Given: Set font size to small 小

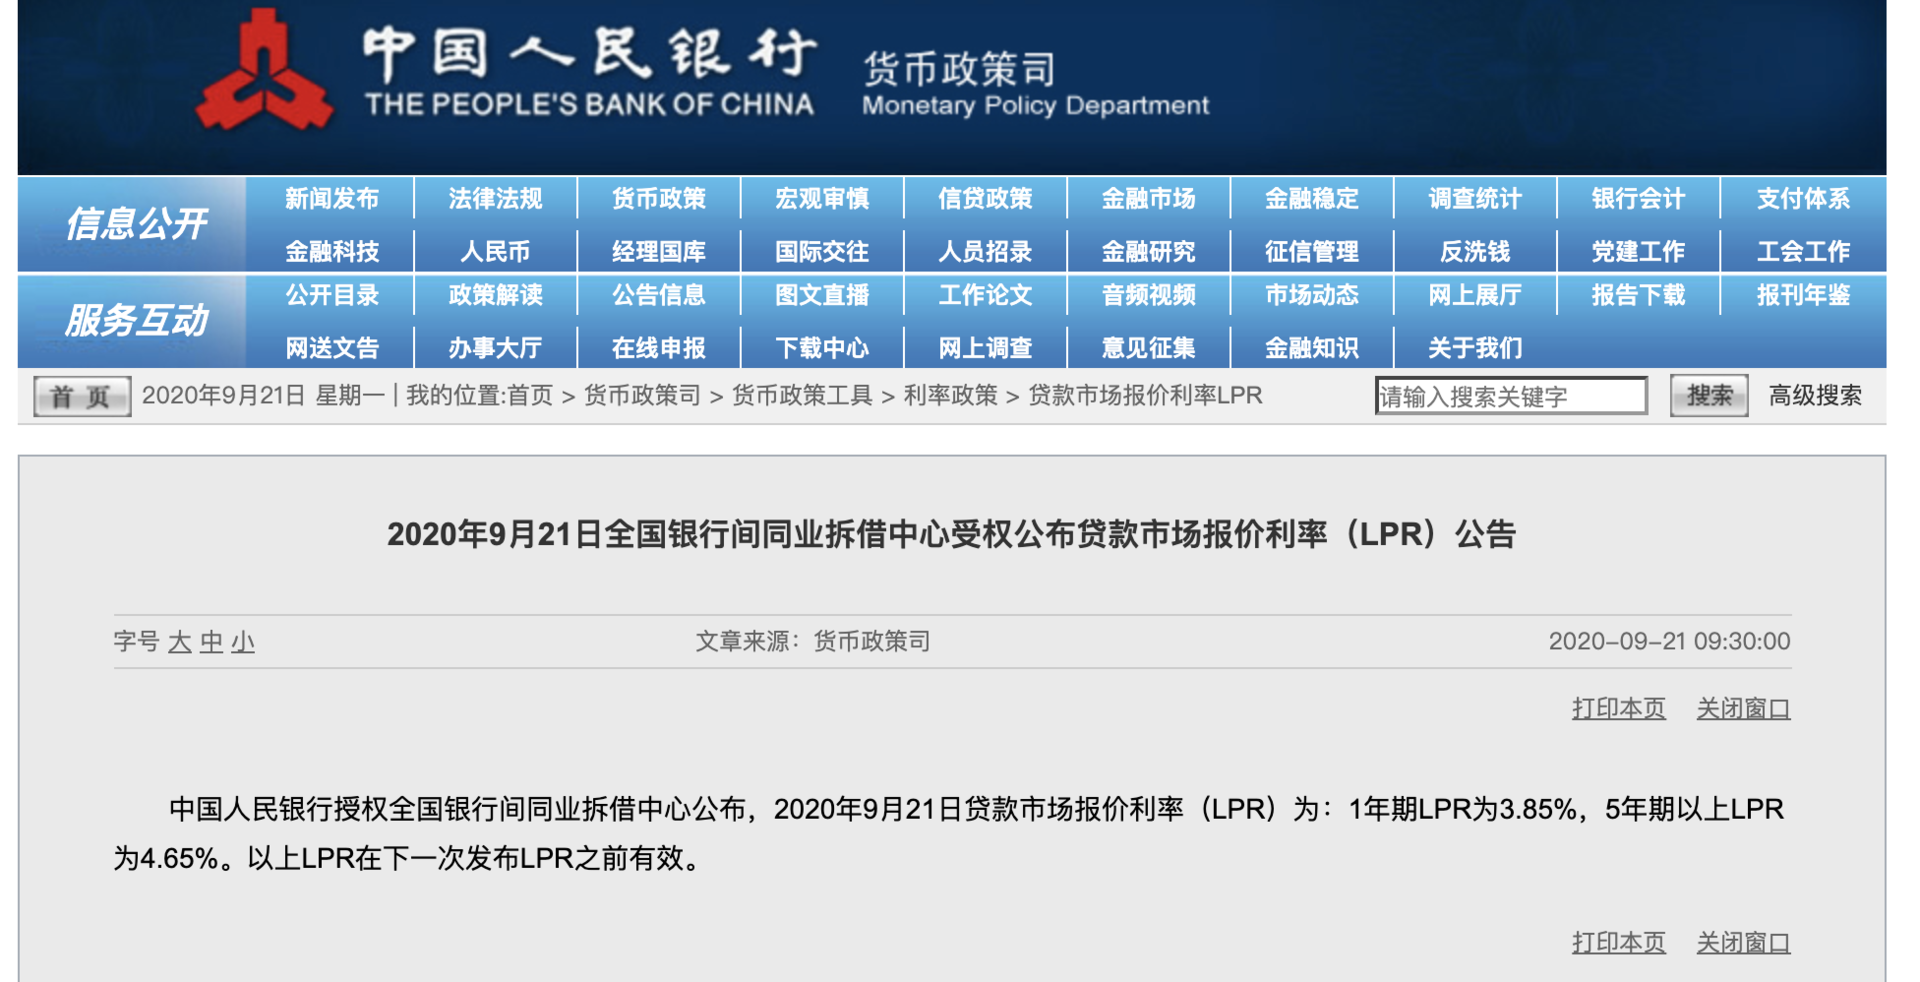Looking at the screenshot, I should (x=243, y=642).
